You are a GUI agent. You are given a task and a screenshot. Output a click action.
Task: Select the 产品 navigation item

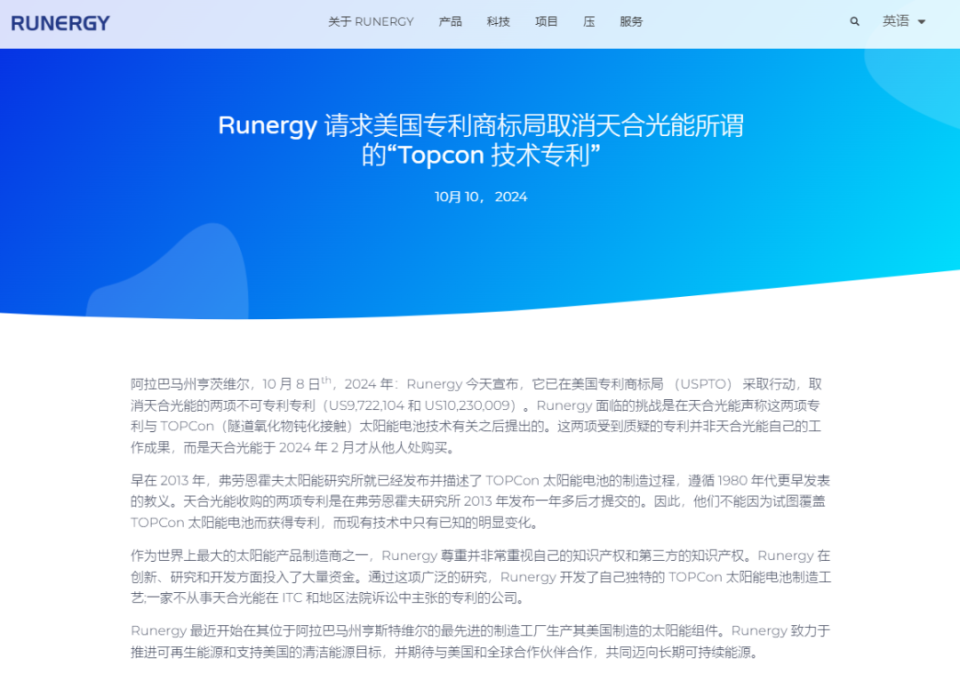tap(450, 21)
